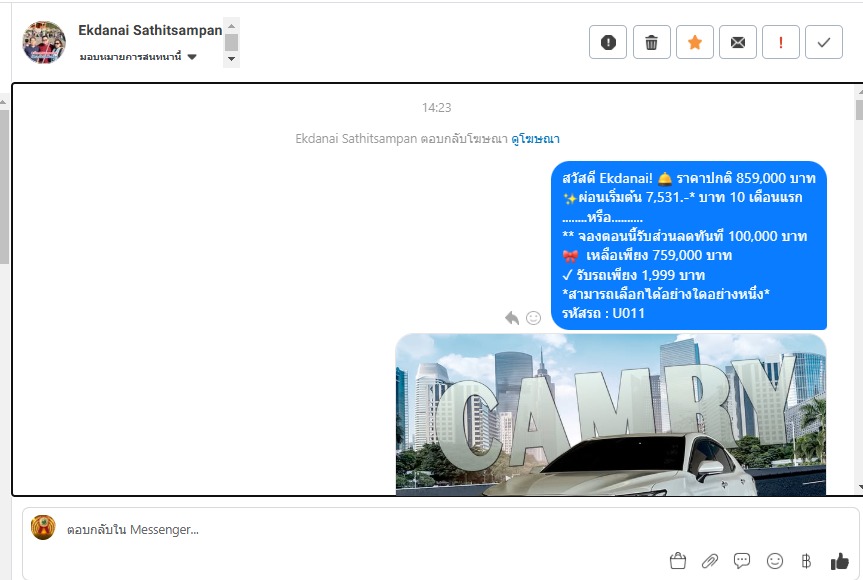Click header small scrollbar down arrow
This screenshot has height=580, width=863.
[232, 59]
